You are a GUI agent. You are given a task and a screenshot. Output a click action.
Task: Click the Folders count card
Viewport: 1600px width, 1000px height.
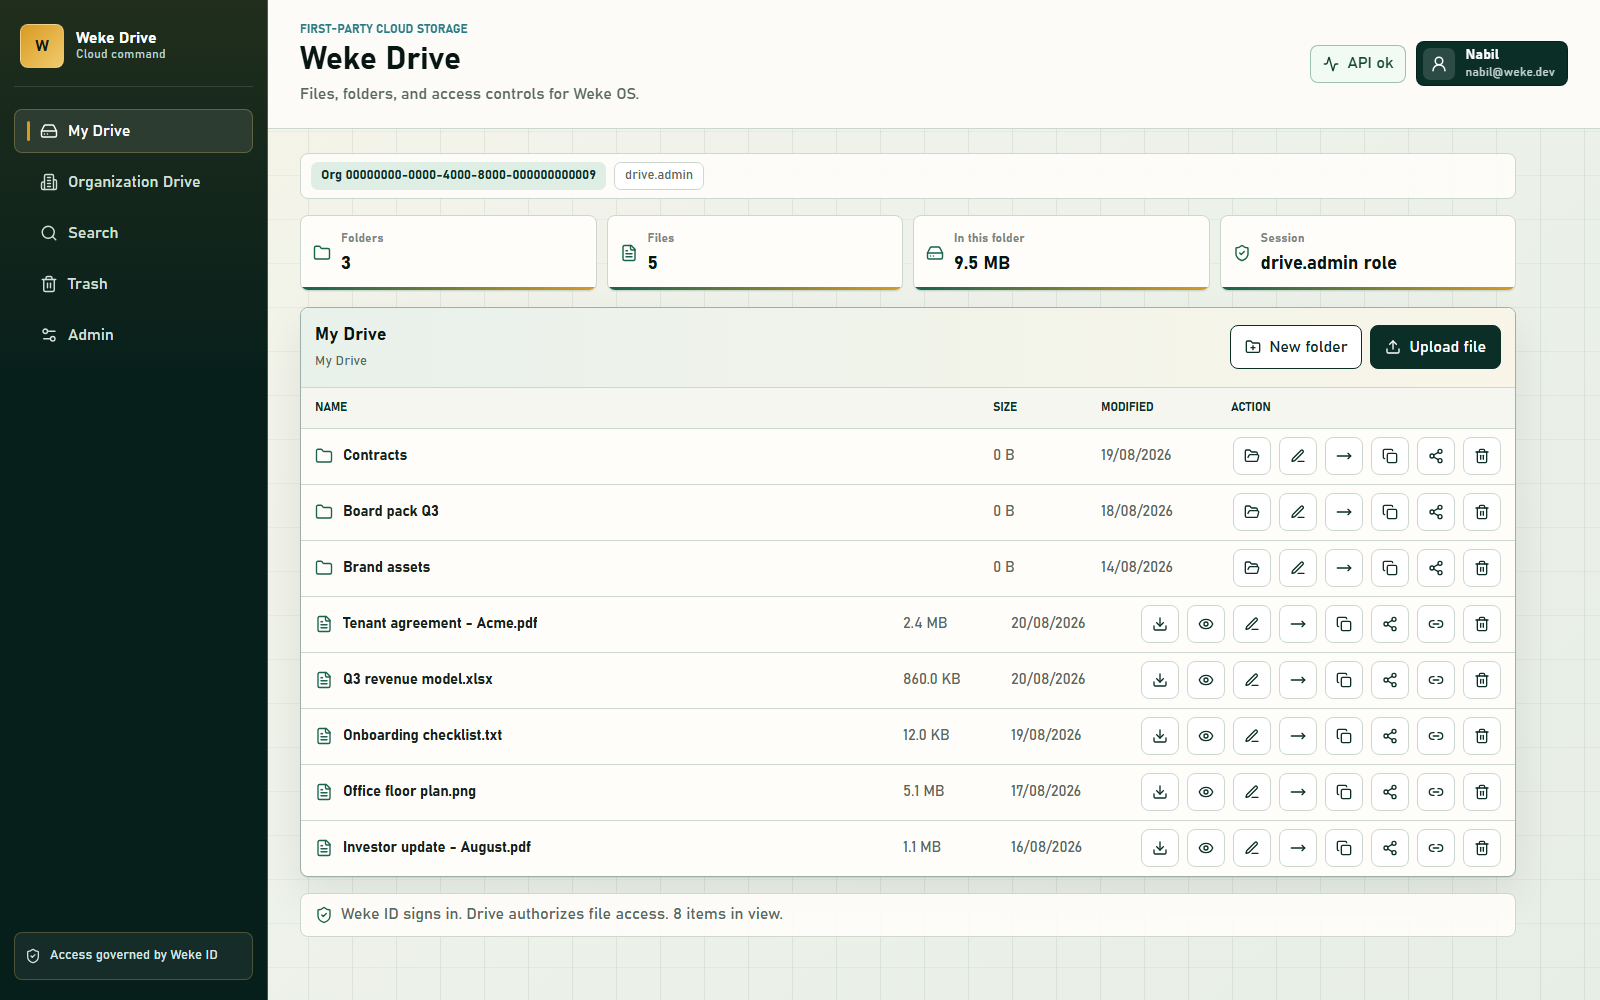pos(448,253)
